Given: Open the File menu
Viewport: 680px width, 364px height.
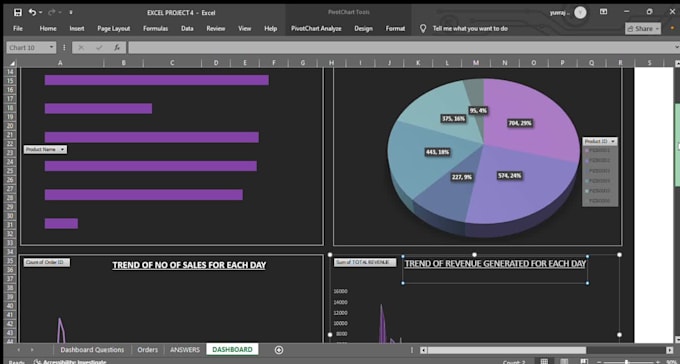Looking at the screenshot, I should [x=18, y=29].
